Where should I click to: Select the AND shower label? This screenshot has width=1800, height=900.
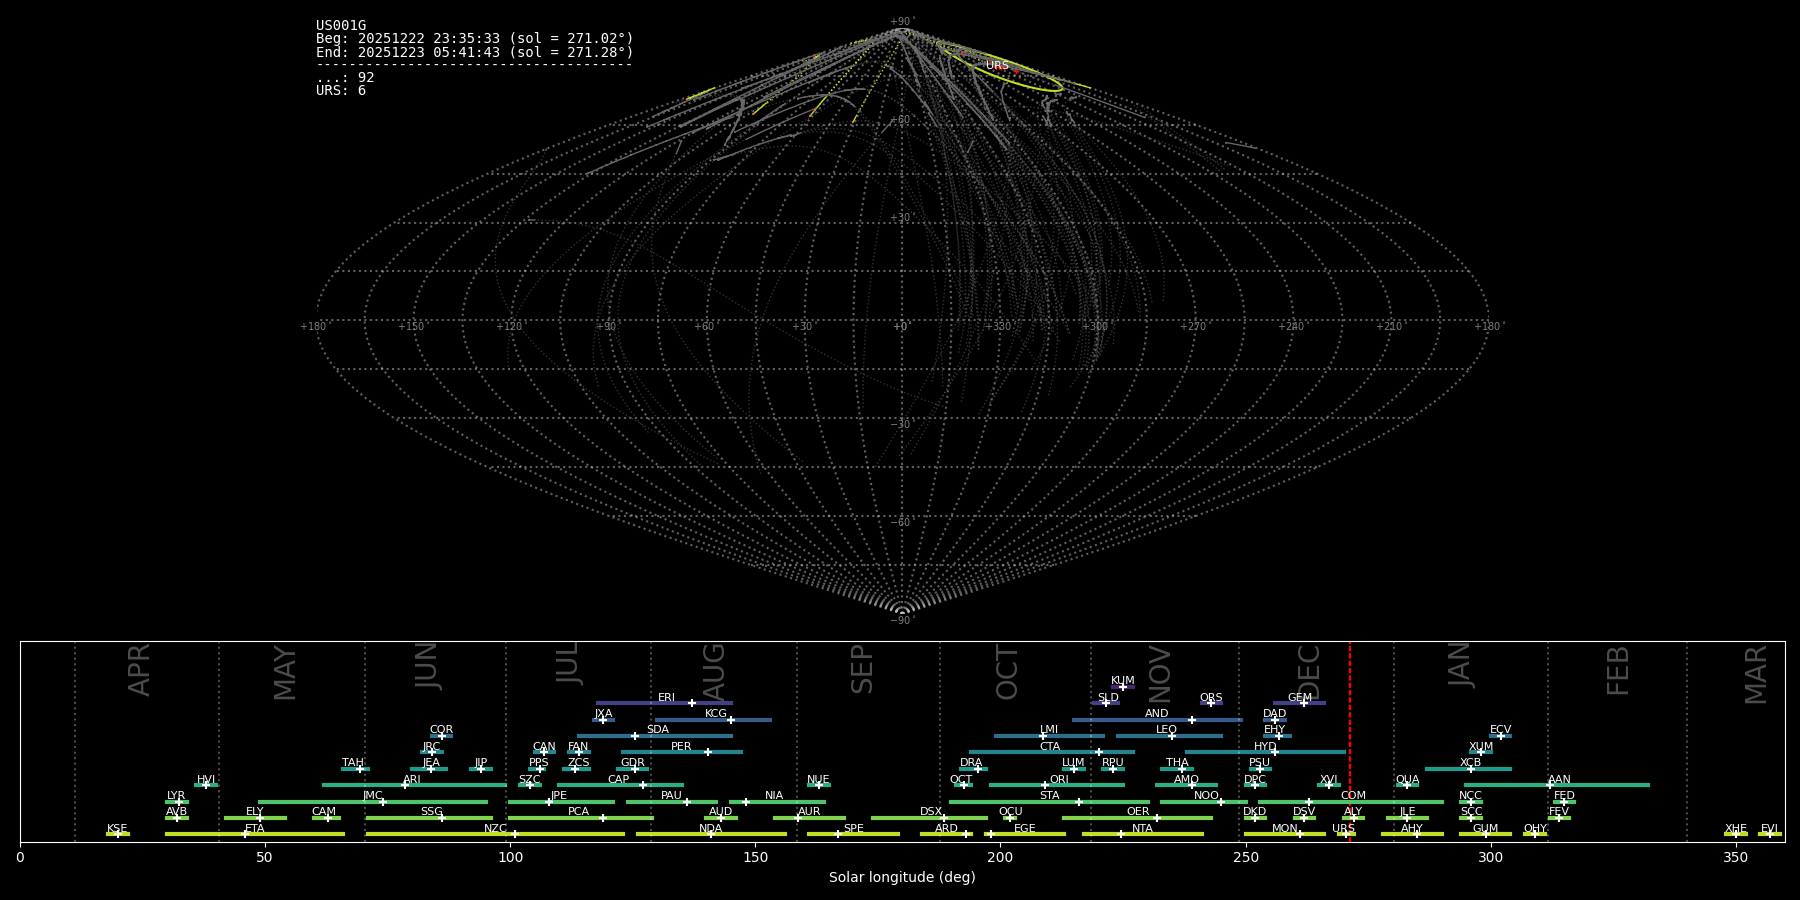pos(1156,714)
